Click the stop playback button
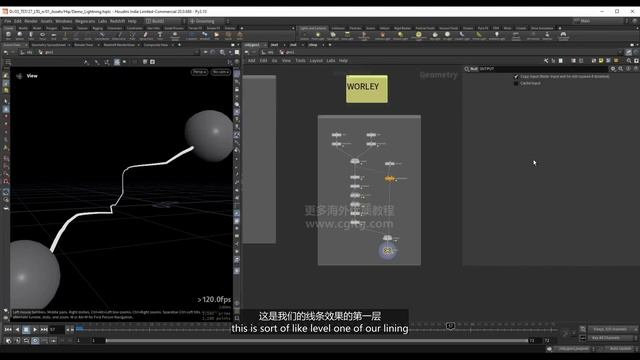The width and height of the screenshot is (640, 360). (26, 329)
